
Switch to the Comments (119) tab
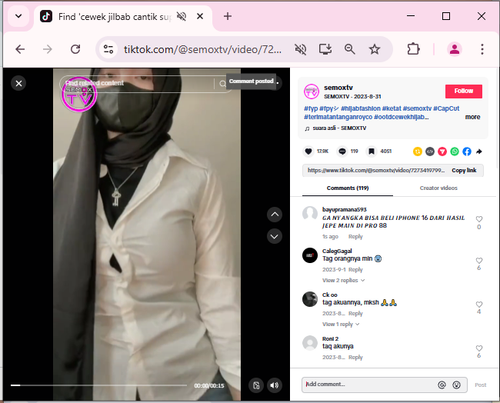[348, 188]
